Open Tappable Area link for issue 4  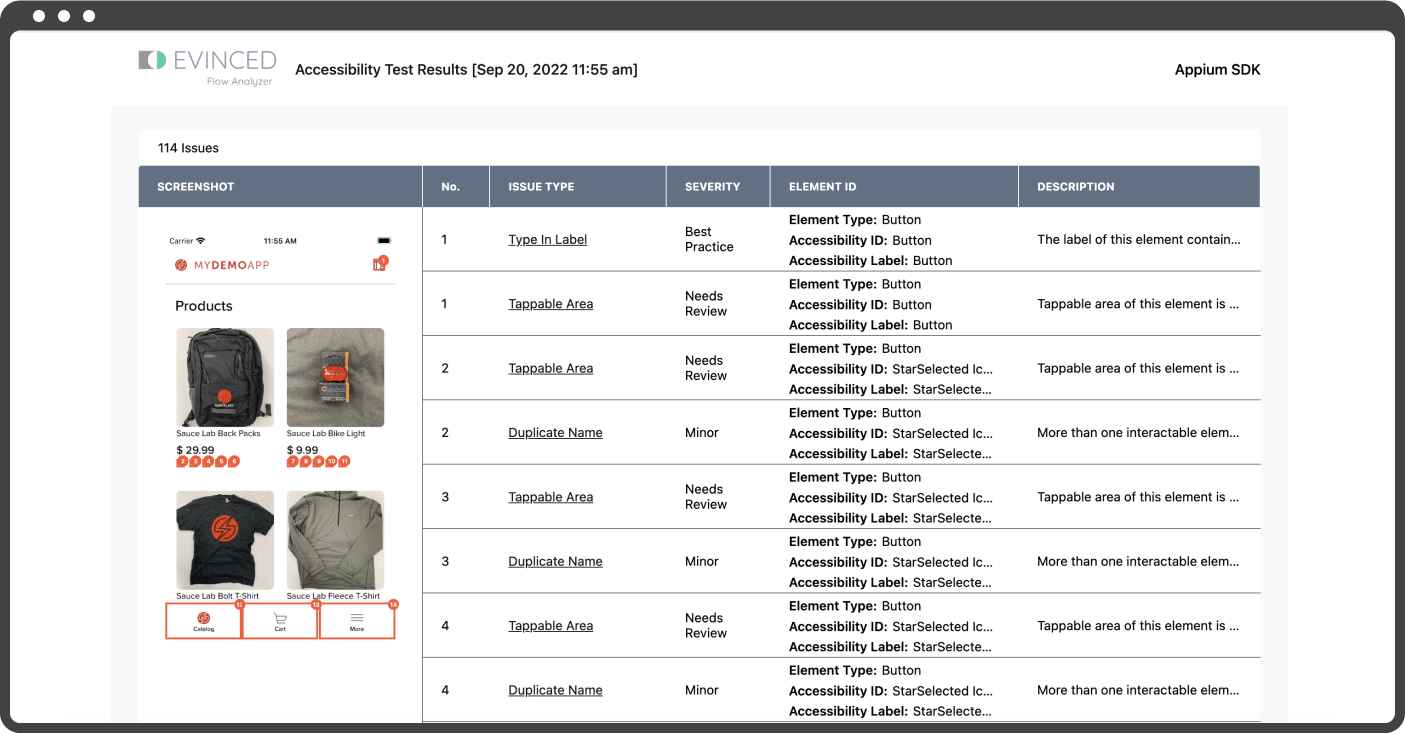[550, 626]
